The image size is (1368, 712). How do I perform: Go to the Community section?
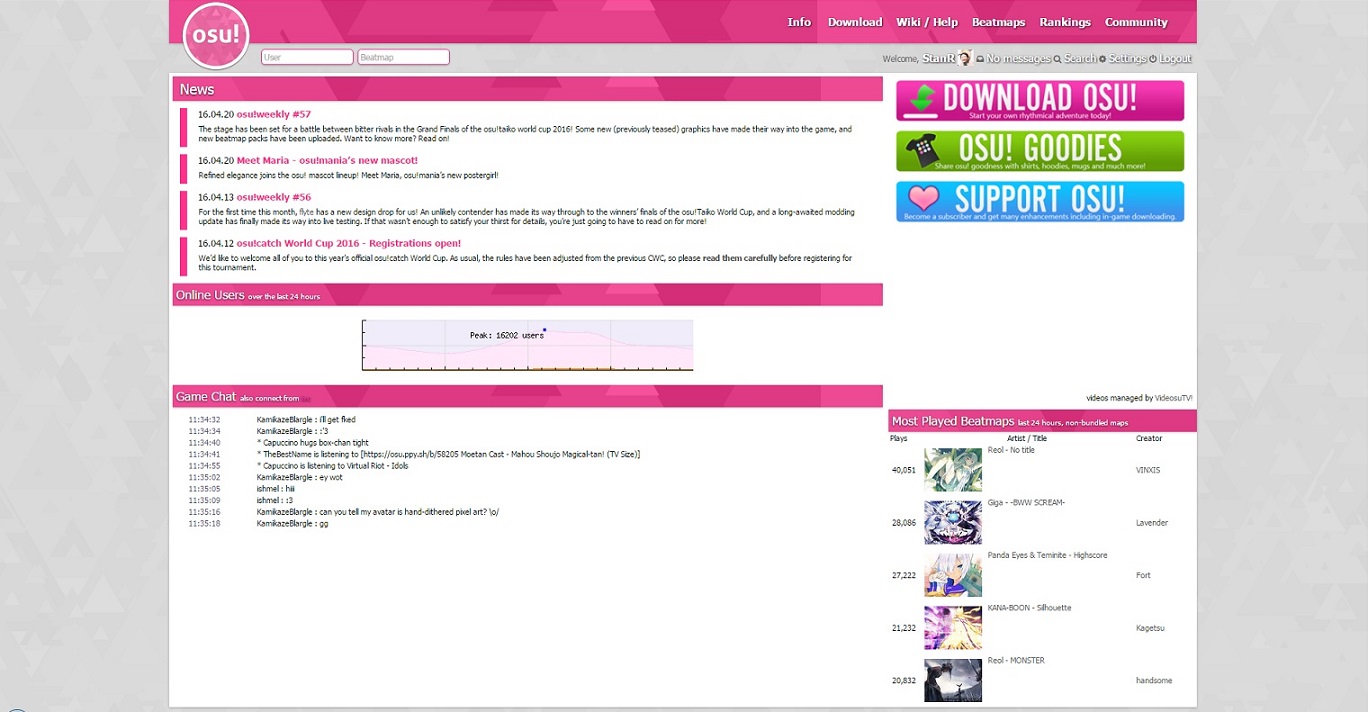pyautogui.click(x=1135, y=21)
